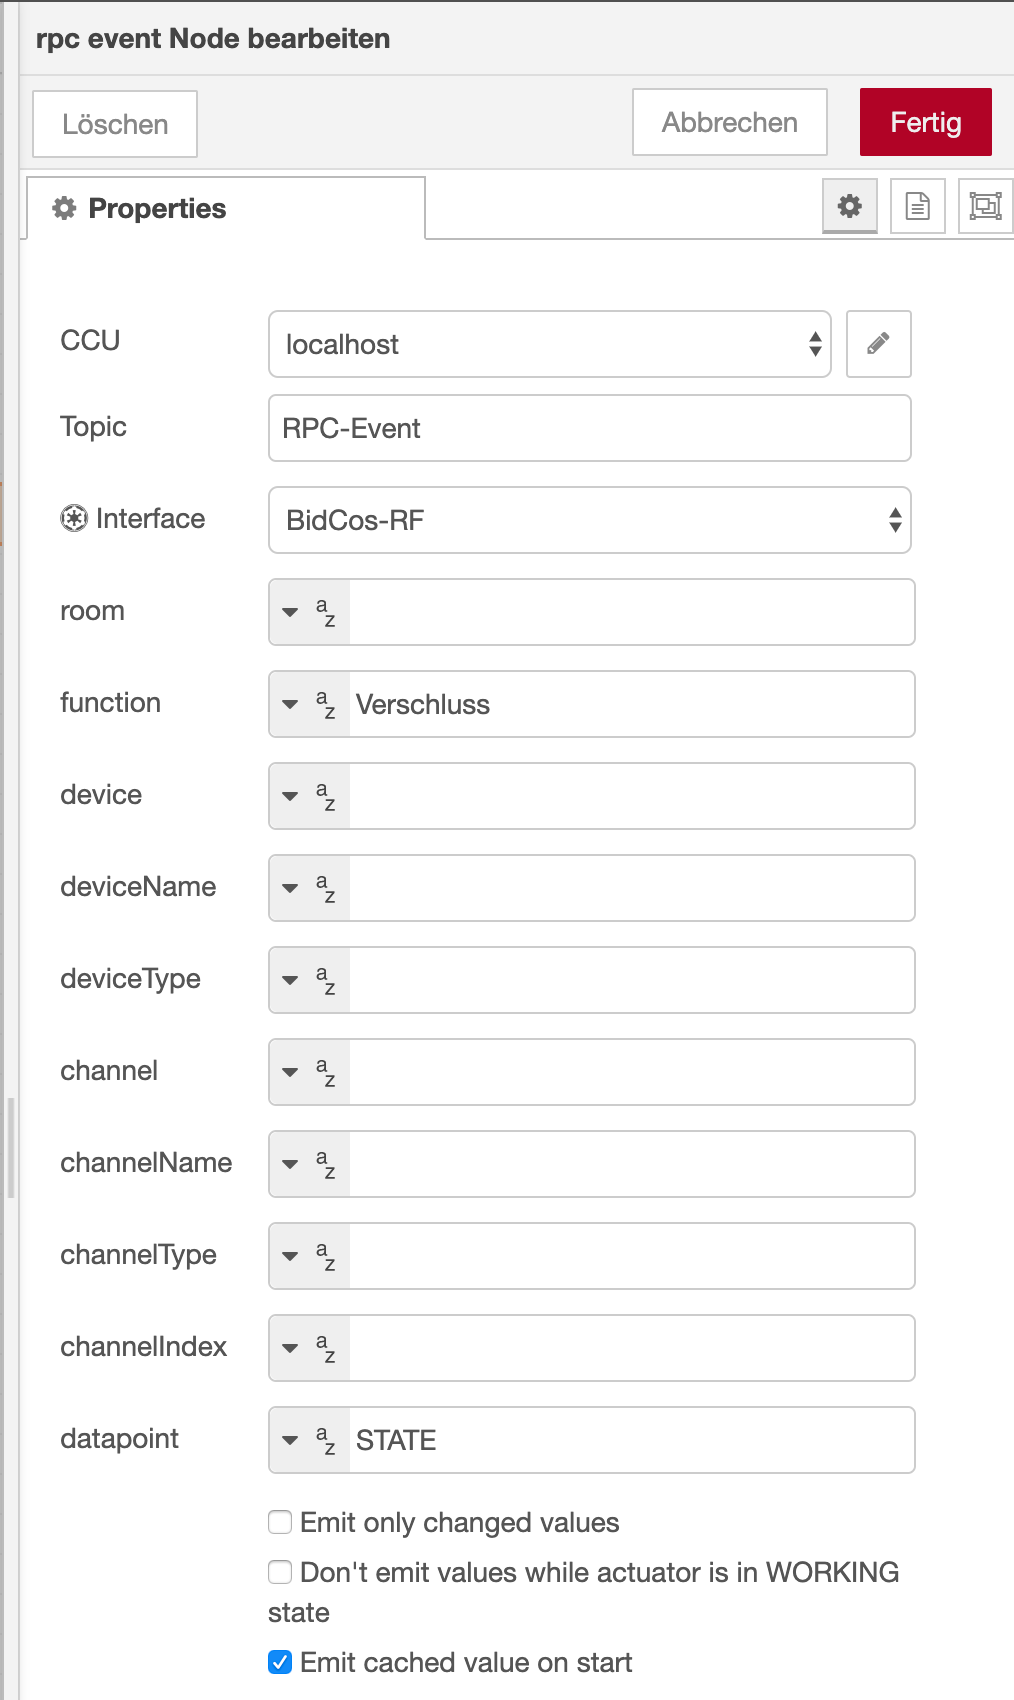Viewport: 1014px width, 1700px height.
Task: Click the a-z matcher icon beside room field
Action: (x=325, y=612)
